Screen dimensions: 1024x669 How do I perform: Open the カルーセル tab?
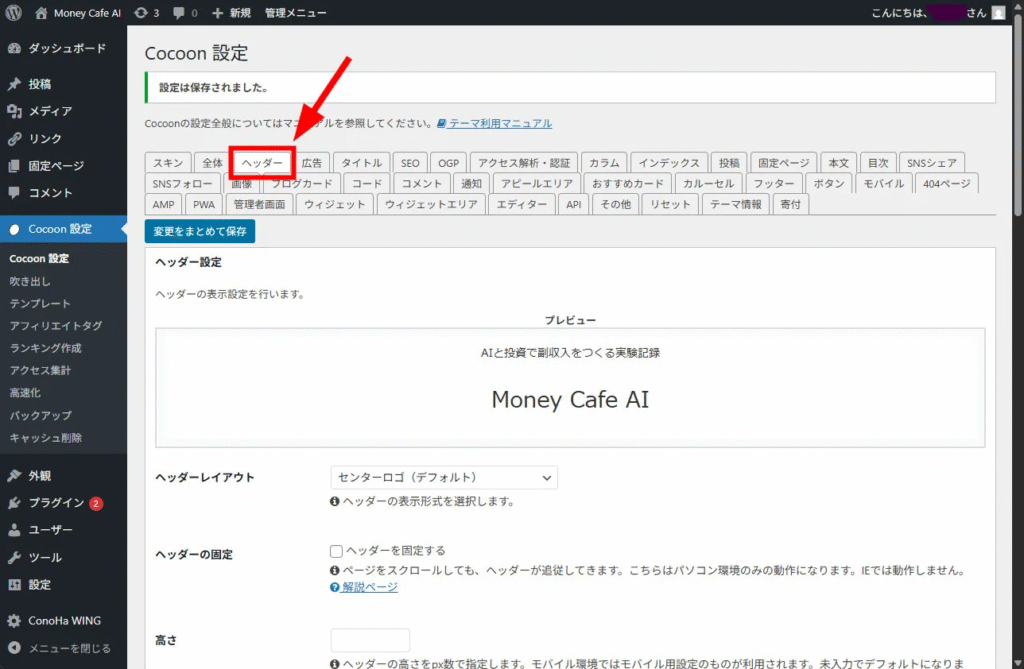point(709,184)
